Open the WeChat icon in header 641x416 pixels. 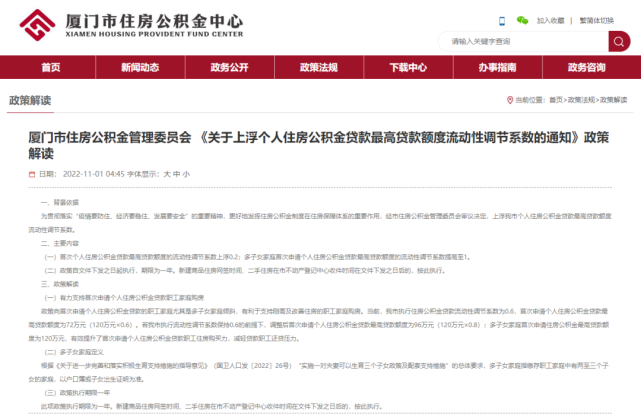point(522,20)
